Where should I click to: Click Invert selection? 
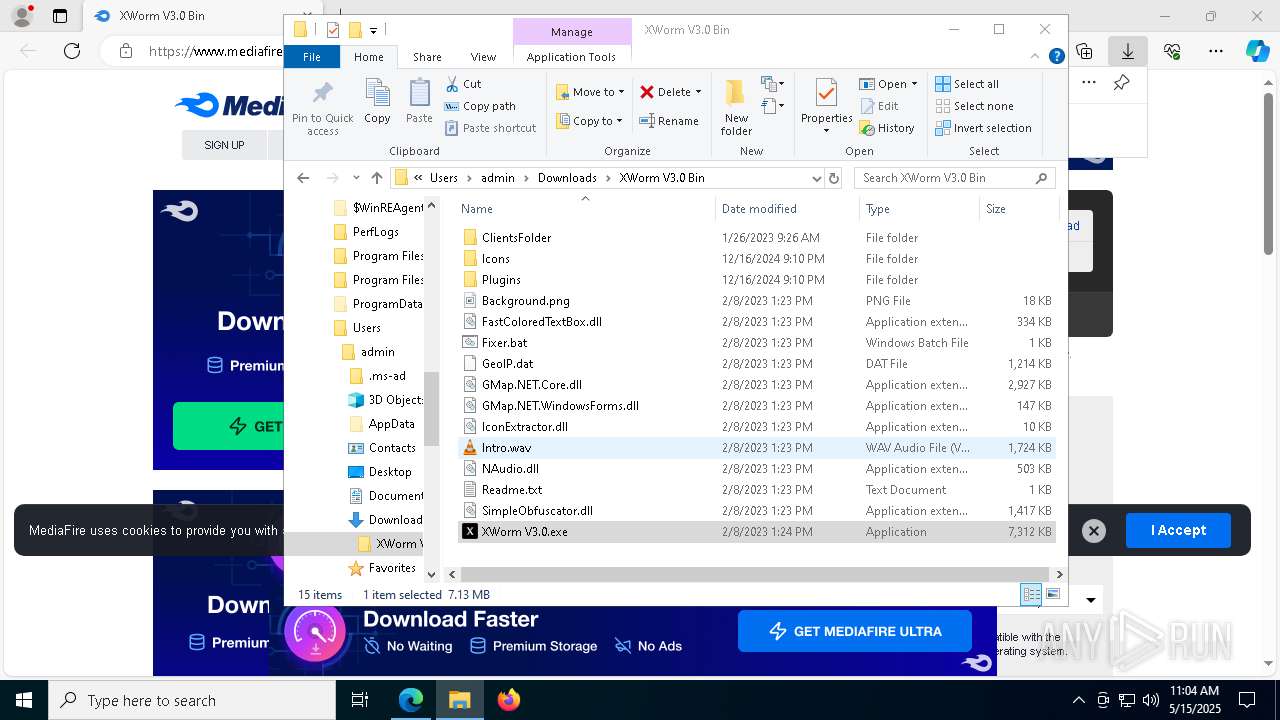tap(983, 128)
